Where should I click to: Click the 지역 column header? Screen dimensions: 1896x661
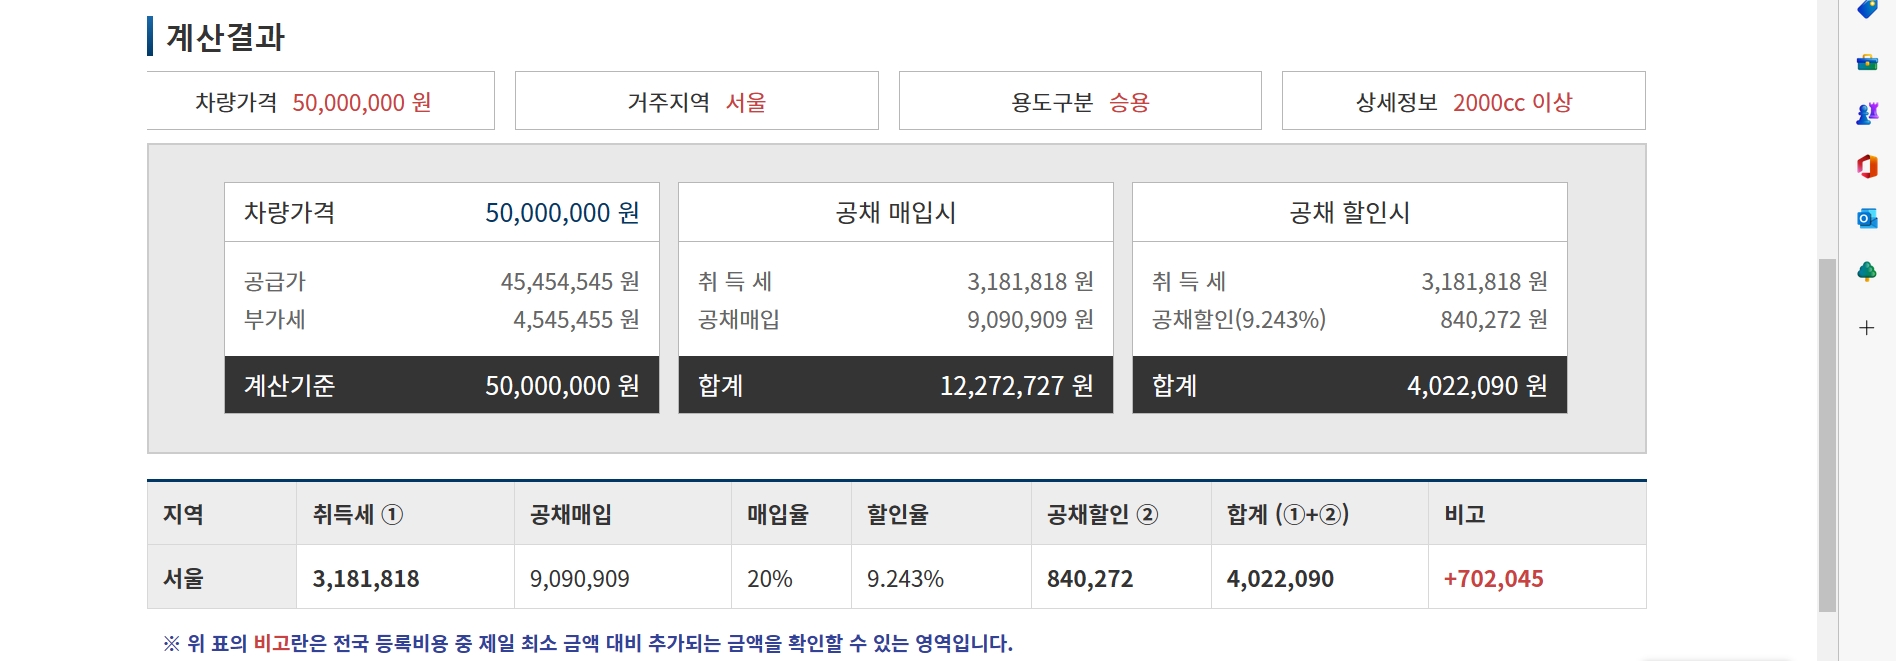tap(222, 514)
